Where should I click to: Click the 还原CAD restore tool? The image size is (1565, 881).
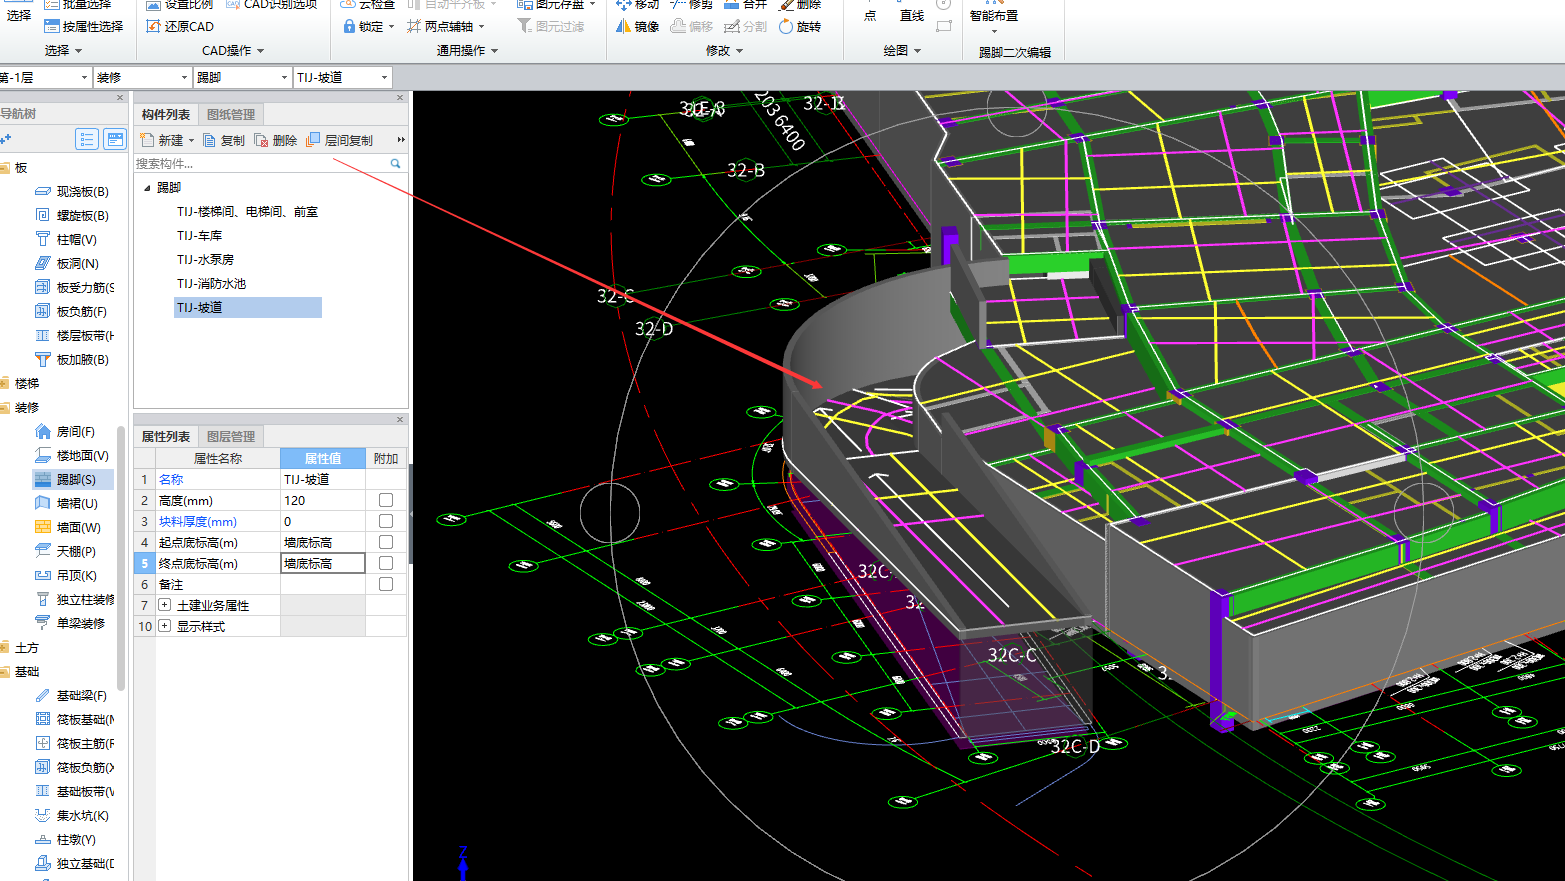(x=180, y=26)
